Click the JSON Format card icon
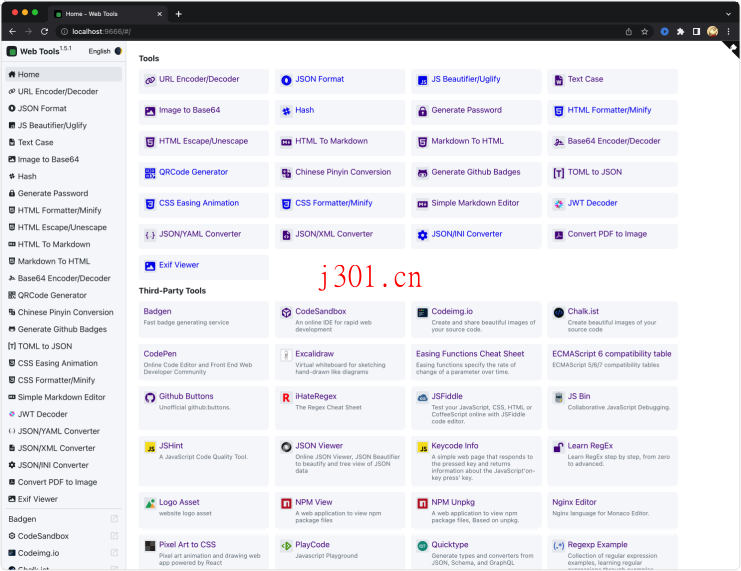This screenshot has width=741, height=571. (286, 80)
